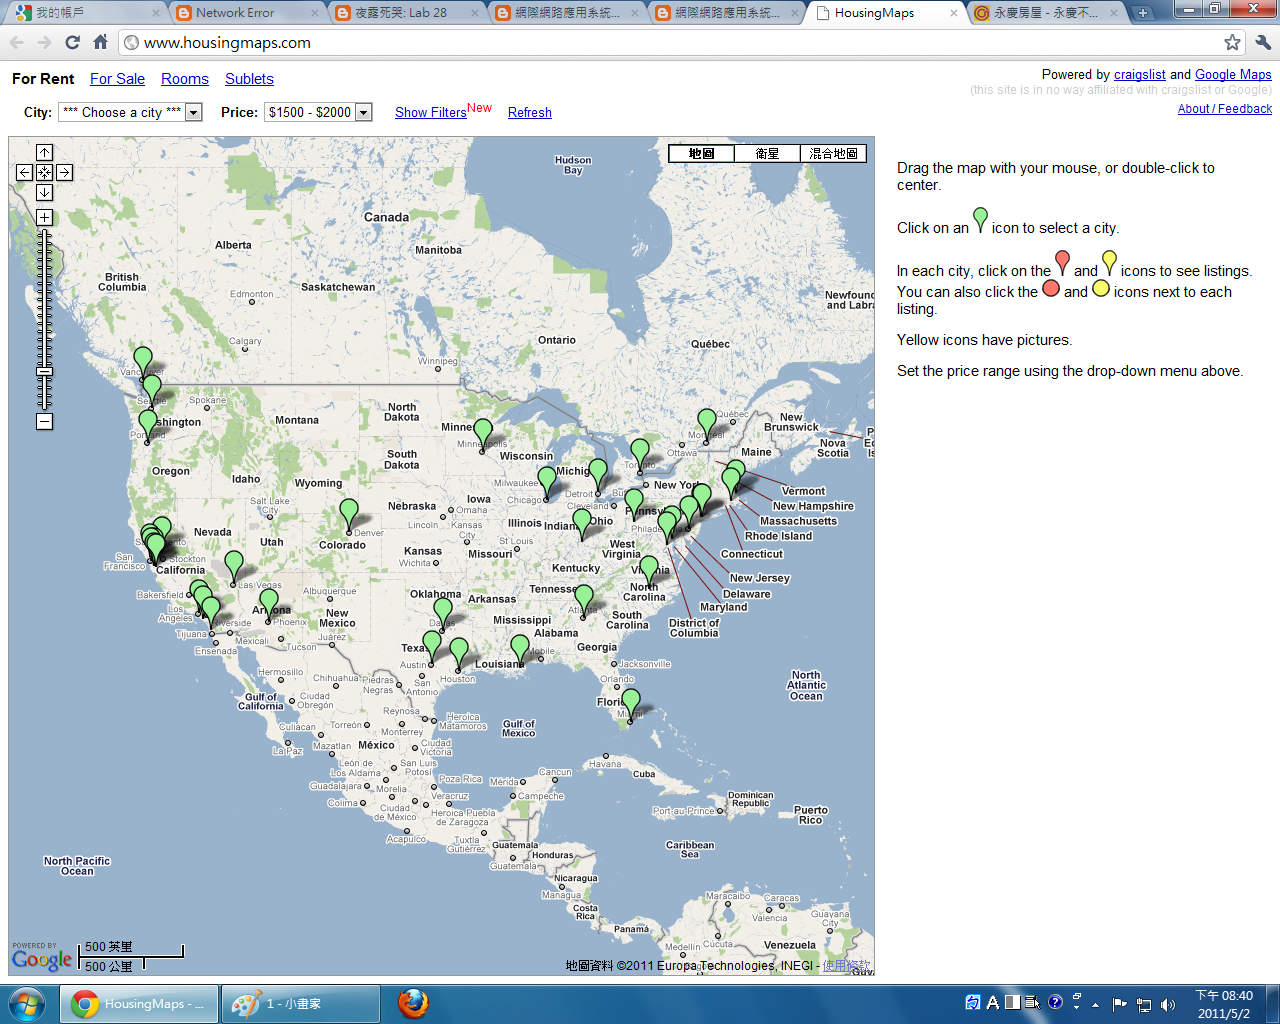This screenshot has width=1280, height=1024.
Task: Reload the page with browser refresh icon
Action: click(x=72, y=42)
